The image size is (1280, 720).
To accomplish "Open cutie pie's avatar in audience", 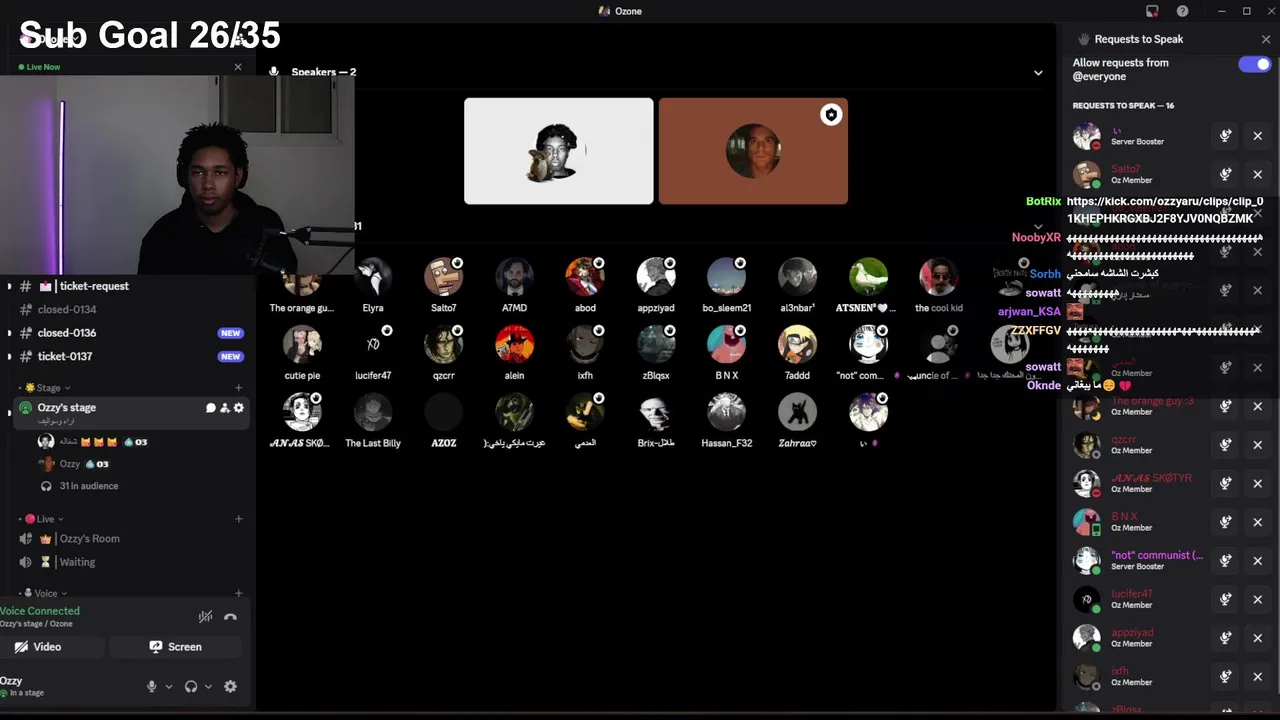I will 302,344.
